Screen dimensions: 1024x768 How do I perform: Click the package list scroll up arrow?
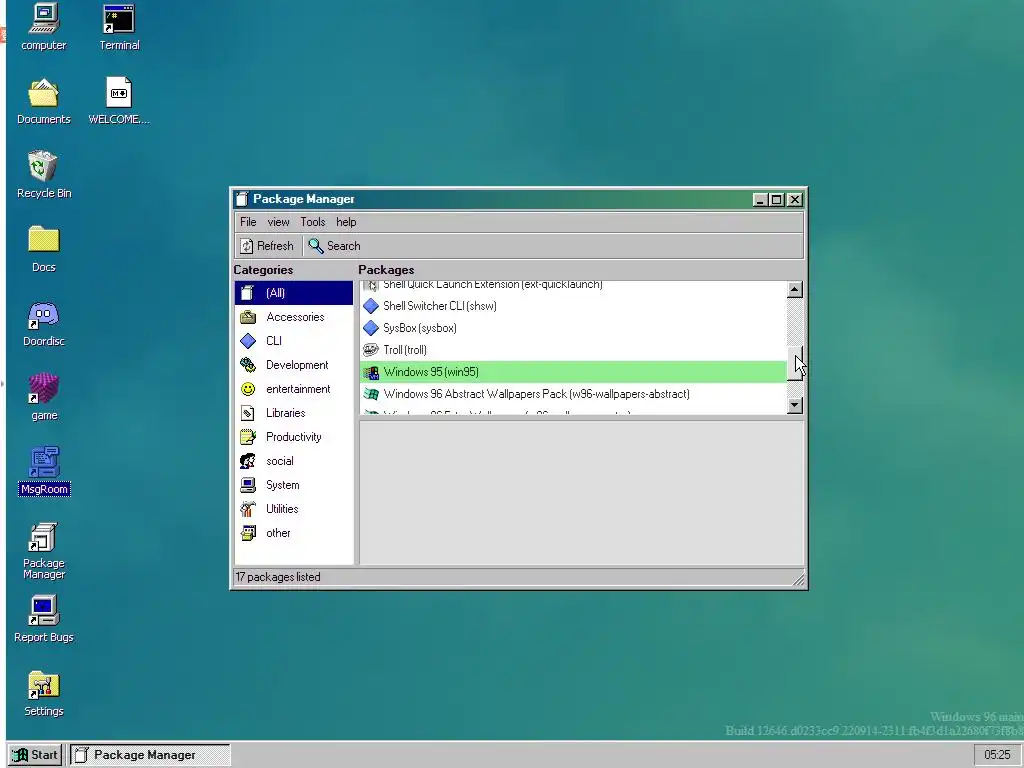795,289
